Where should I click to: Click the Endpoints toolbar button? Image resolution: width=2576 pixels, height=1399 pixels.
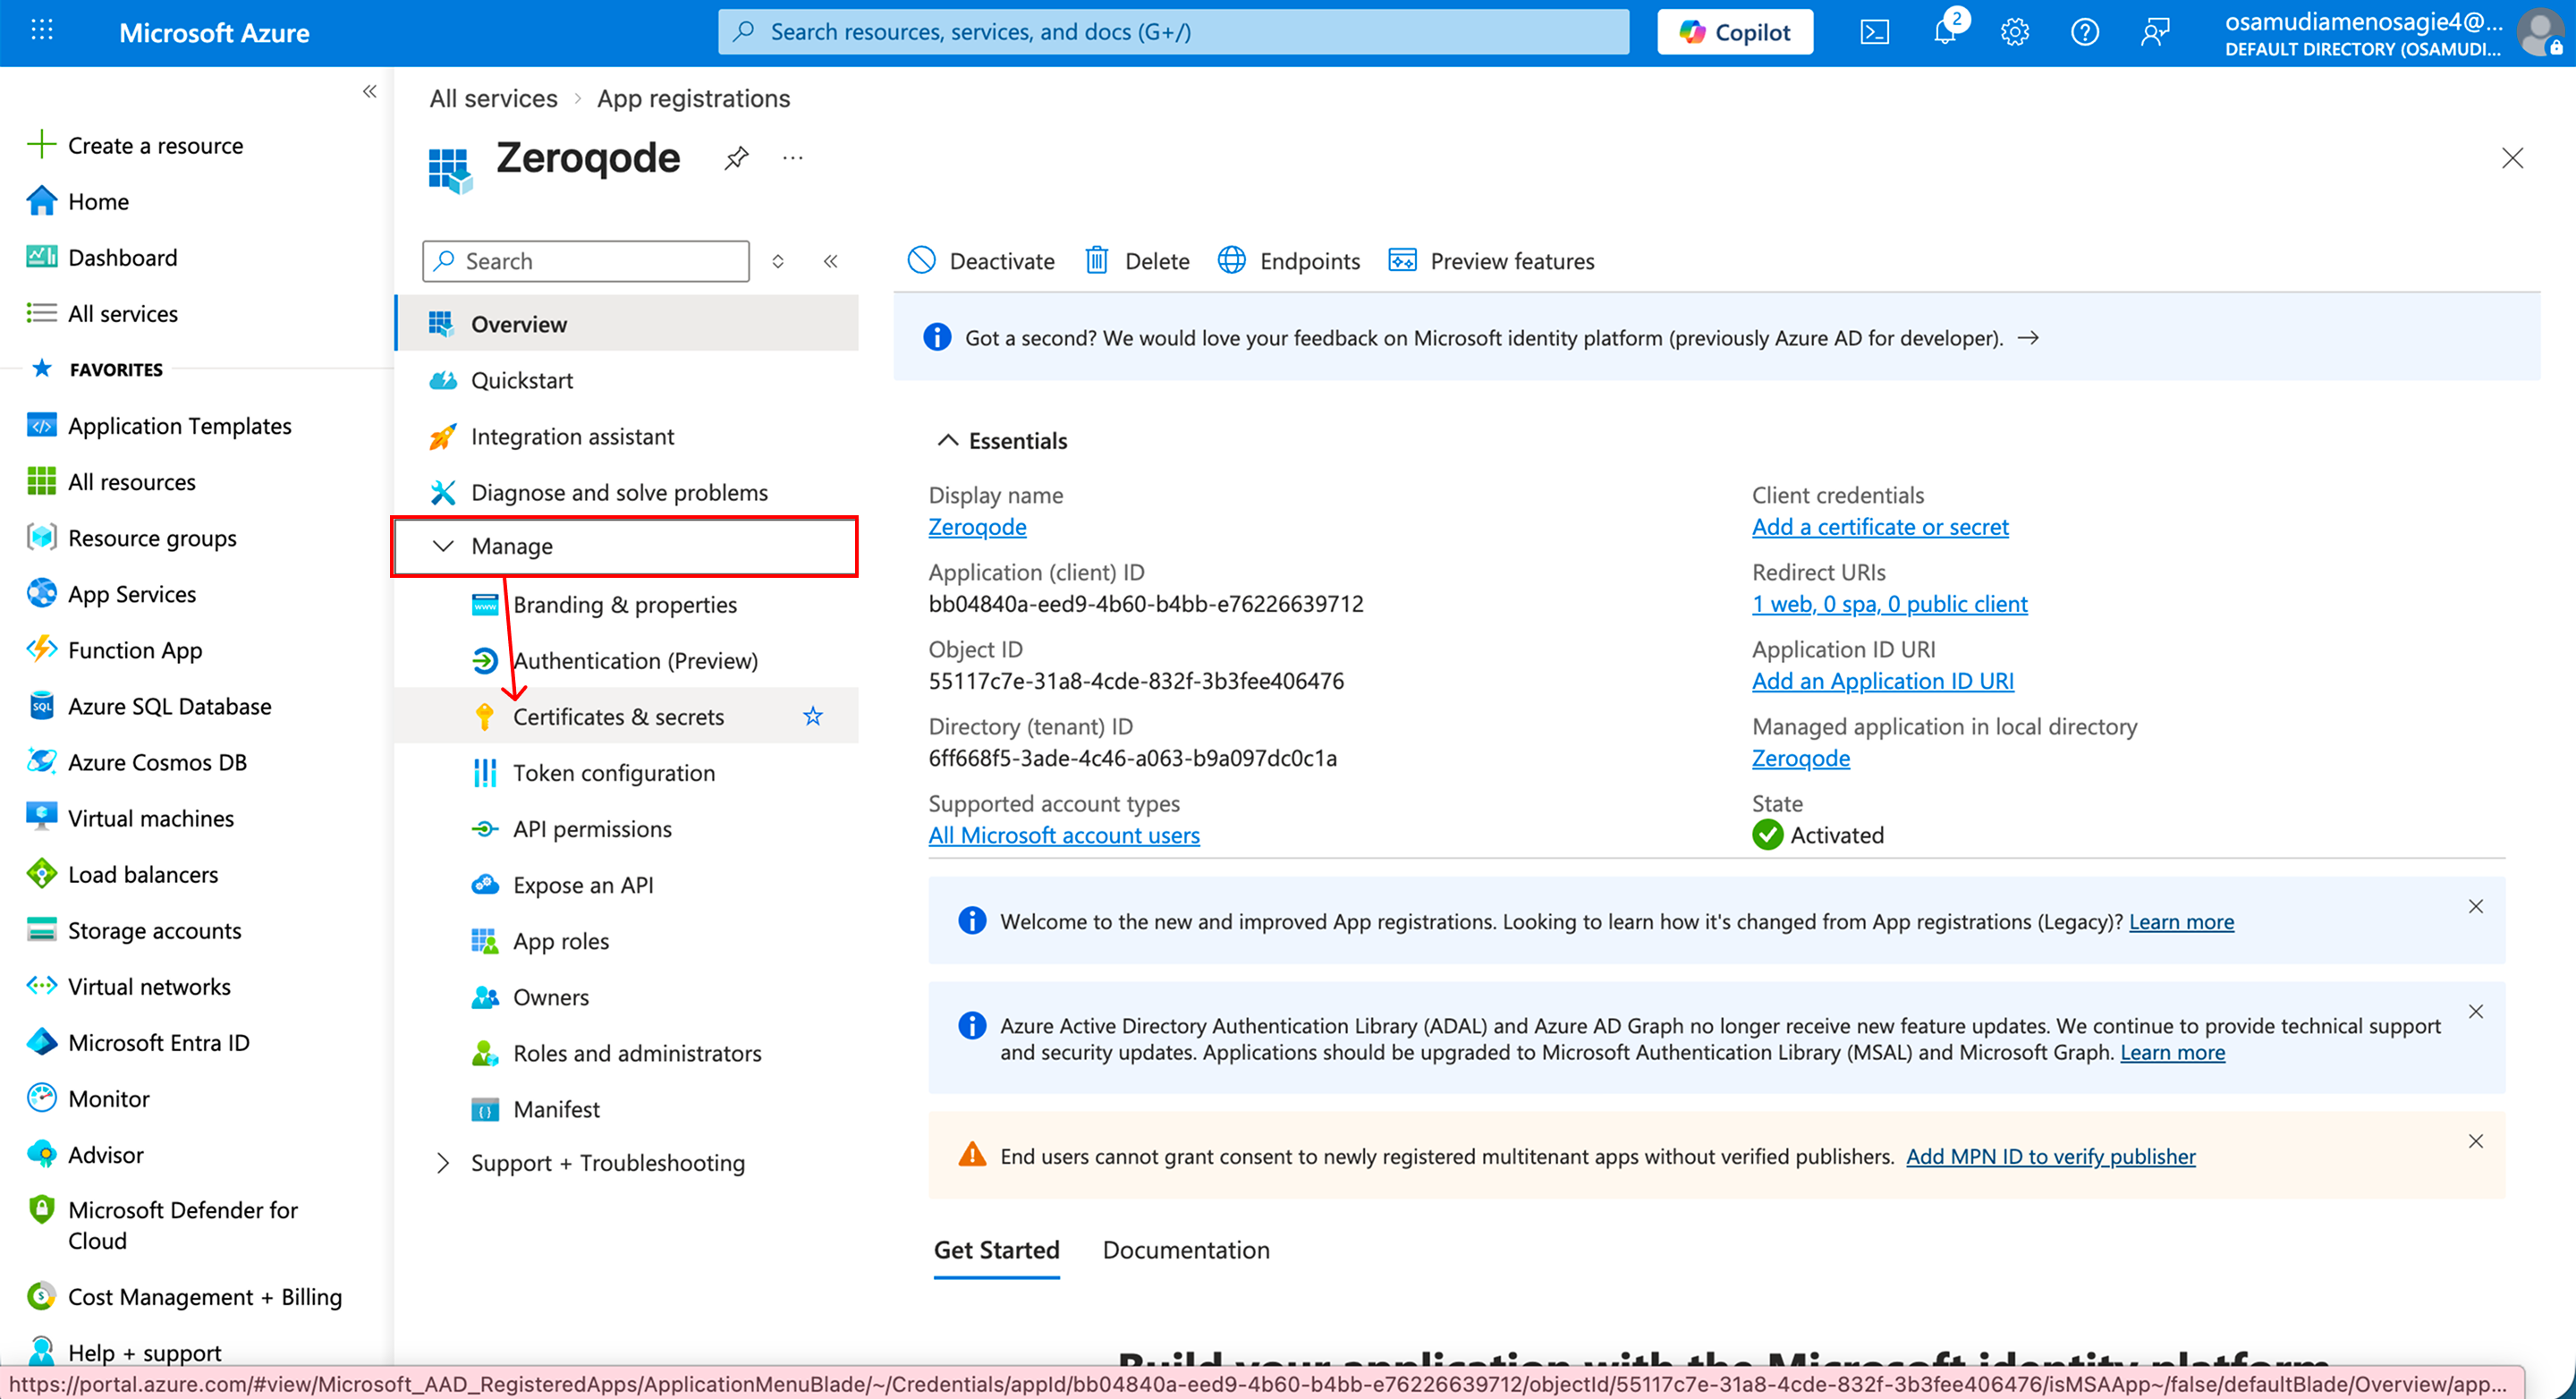pos(1289,261)
